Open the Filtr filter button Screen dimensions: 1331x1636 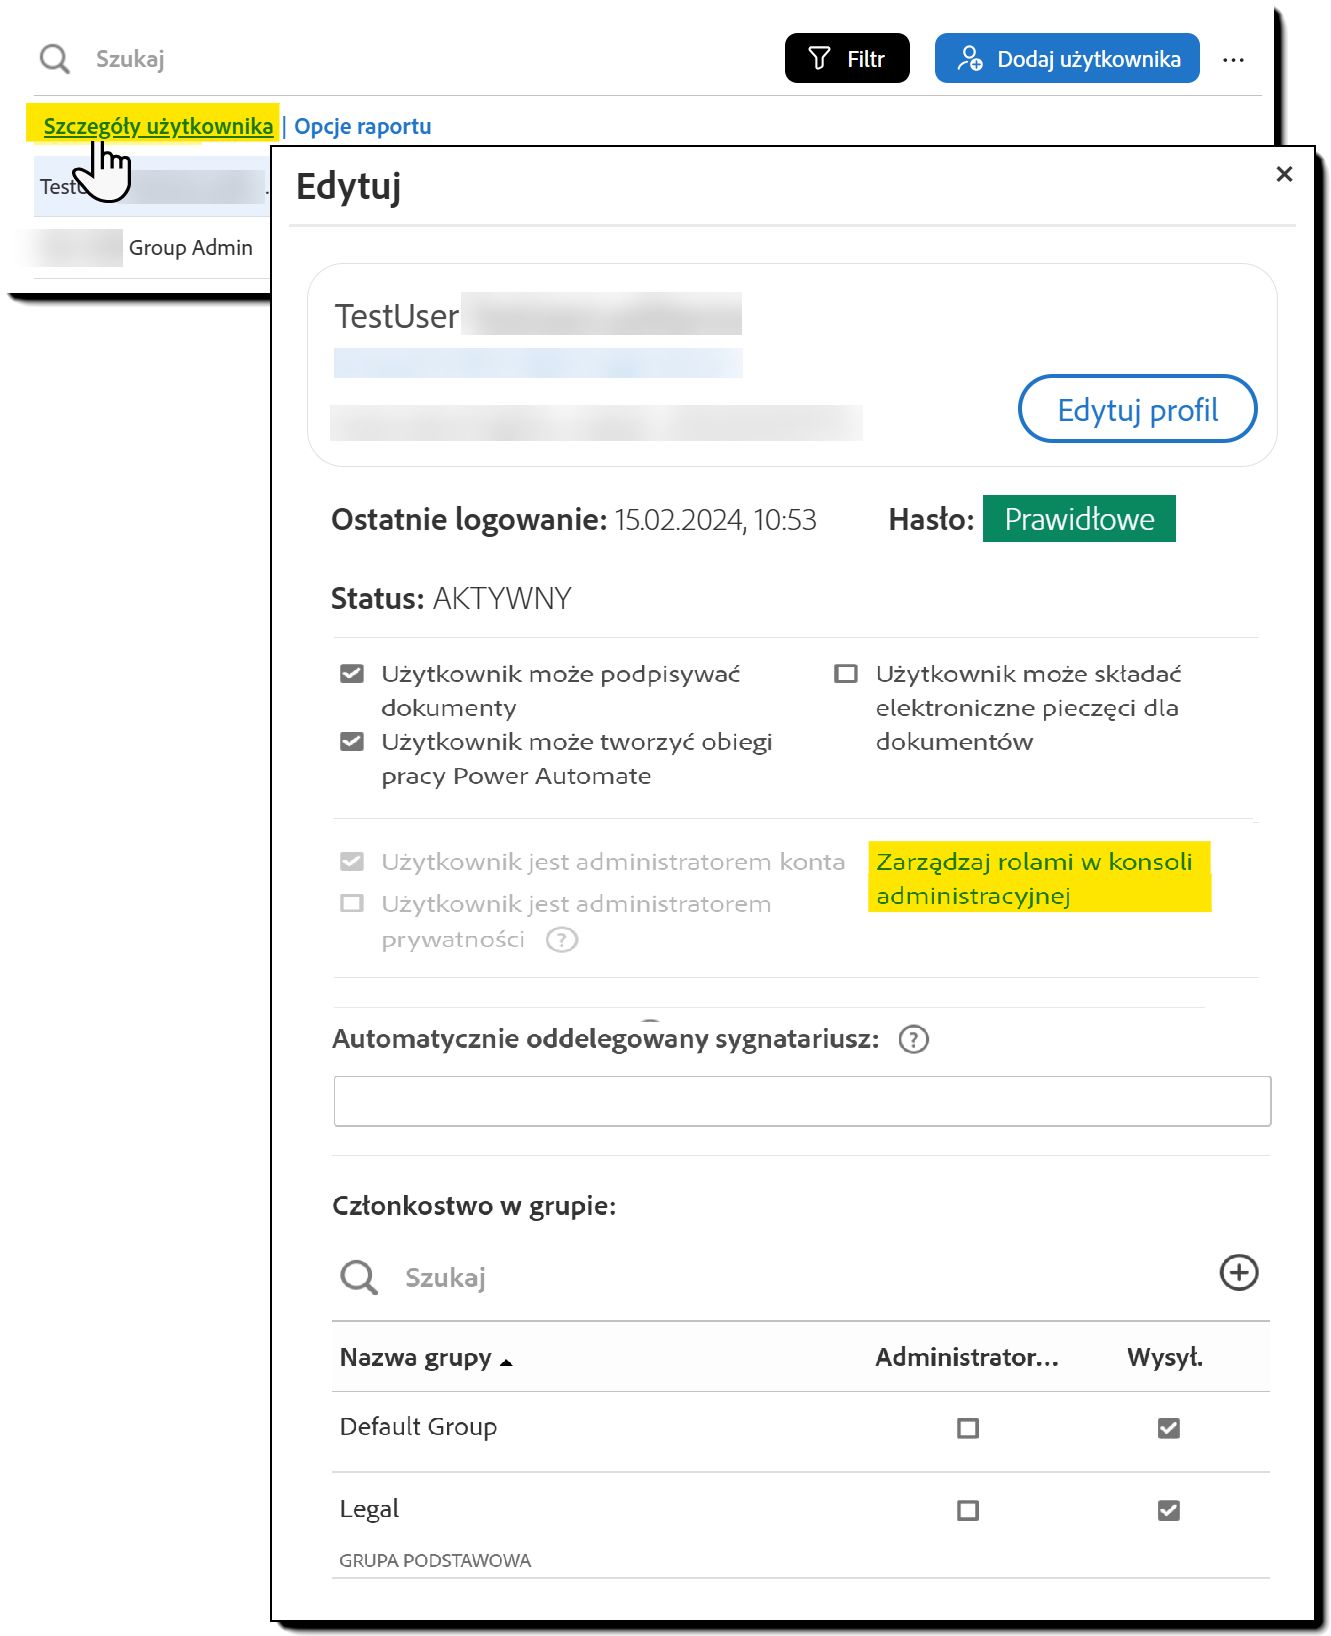(847, 58)
